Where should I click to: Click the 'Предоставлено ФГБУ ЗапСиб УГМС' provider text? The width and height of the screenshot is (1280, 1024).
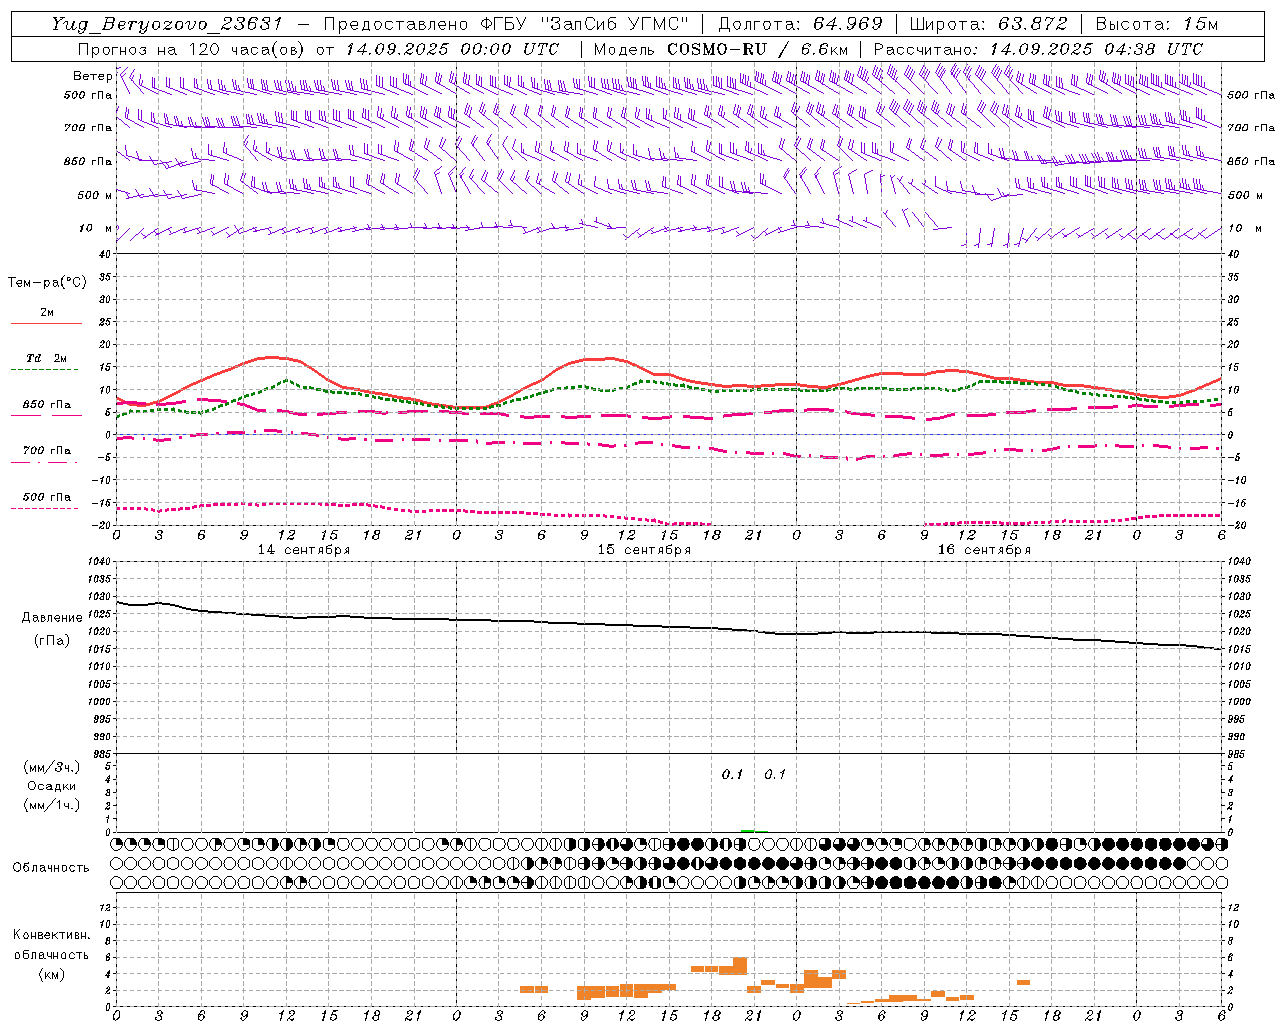[506, 24]
